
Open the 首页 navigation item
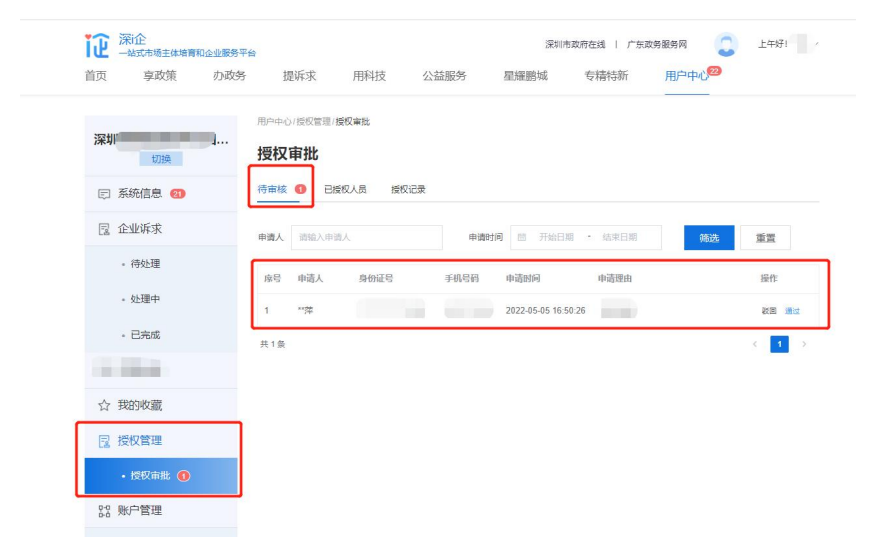click(x=96, y=76)
